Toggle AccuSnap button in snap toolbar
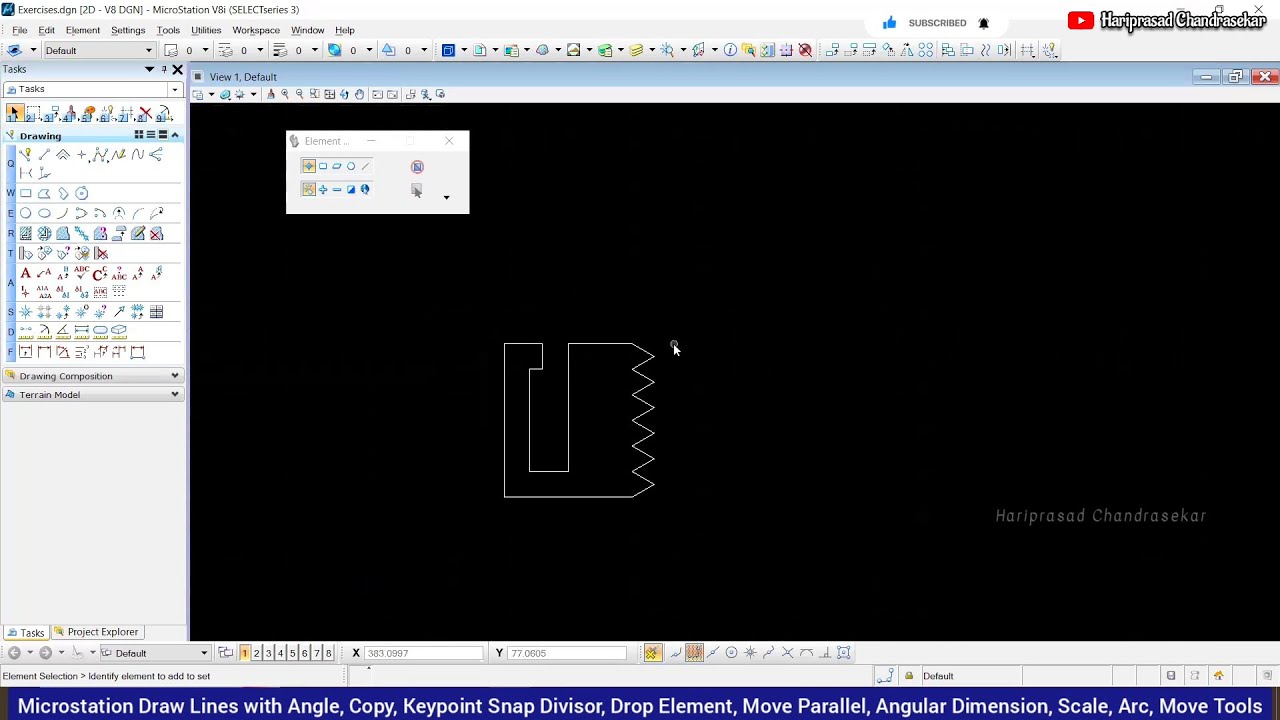The width and height of the screenshot is (1280, 720). [652, 653]
